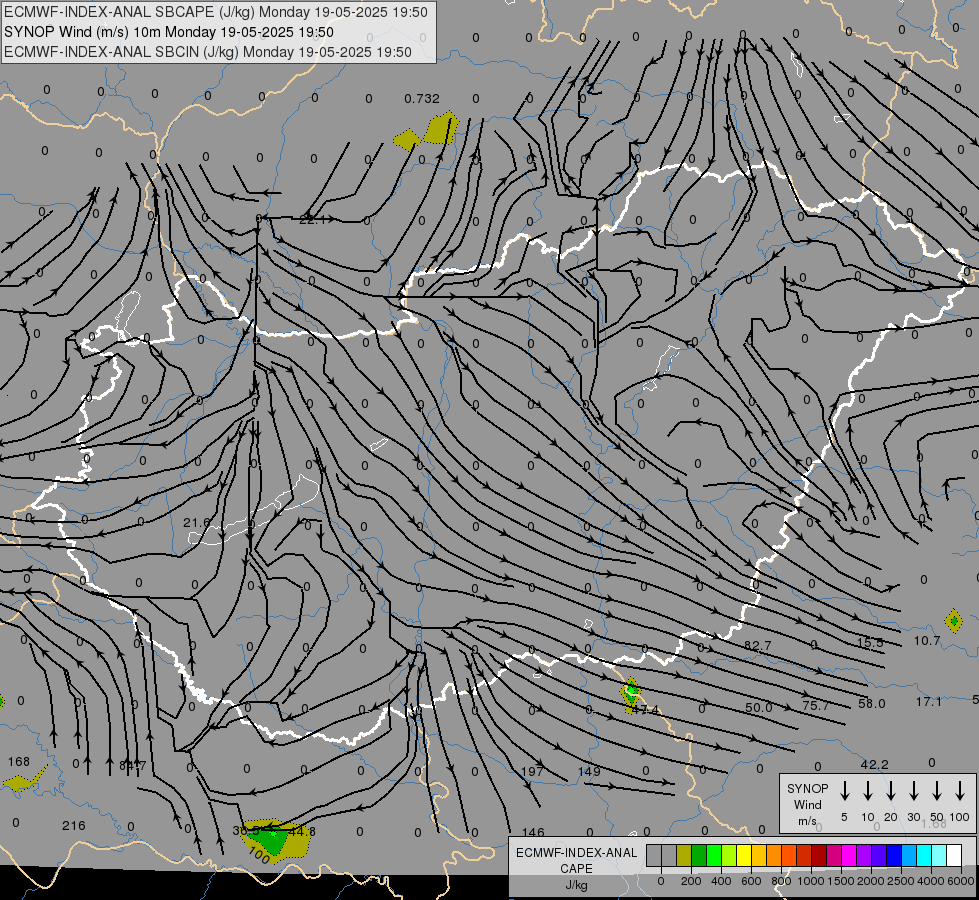This screenshot has height=900, width=979.
Task: Click the 20 m/s wind arrow in legend
Action: [890, 790]
